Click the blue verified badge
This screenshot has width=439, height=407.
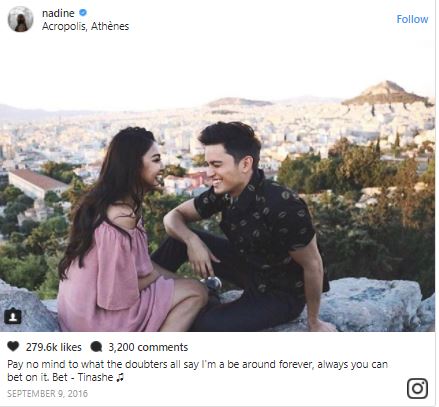(x=83, y=13)
